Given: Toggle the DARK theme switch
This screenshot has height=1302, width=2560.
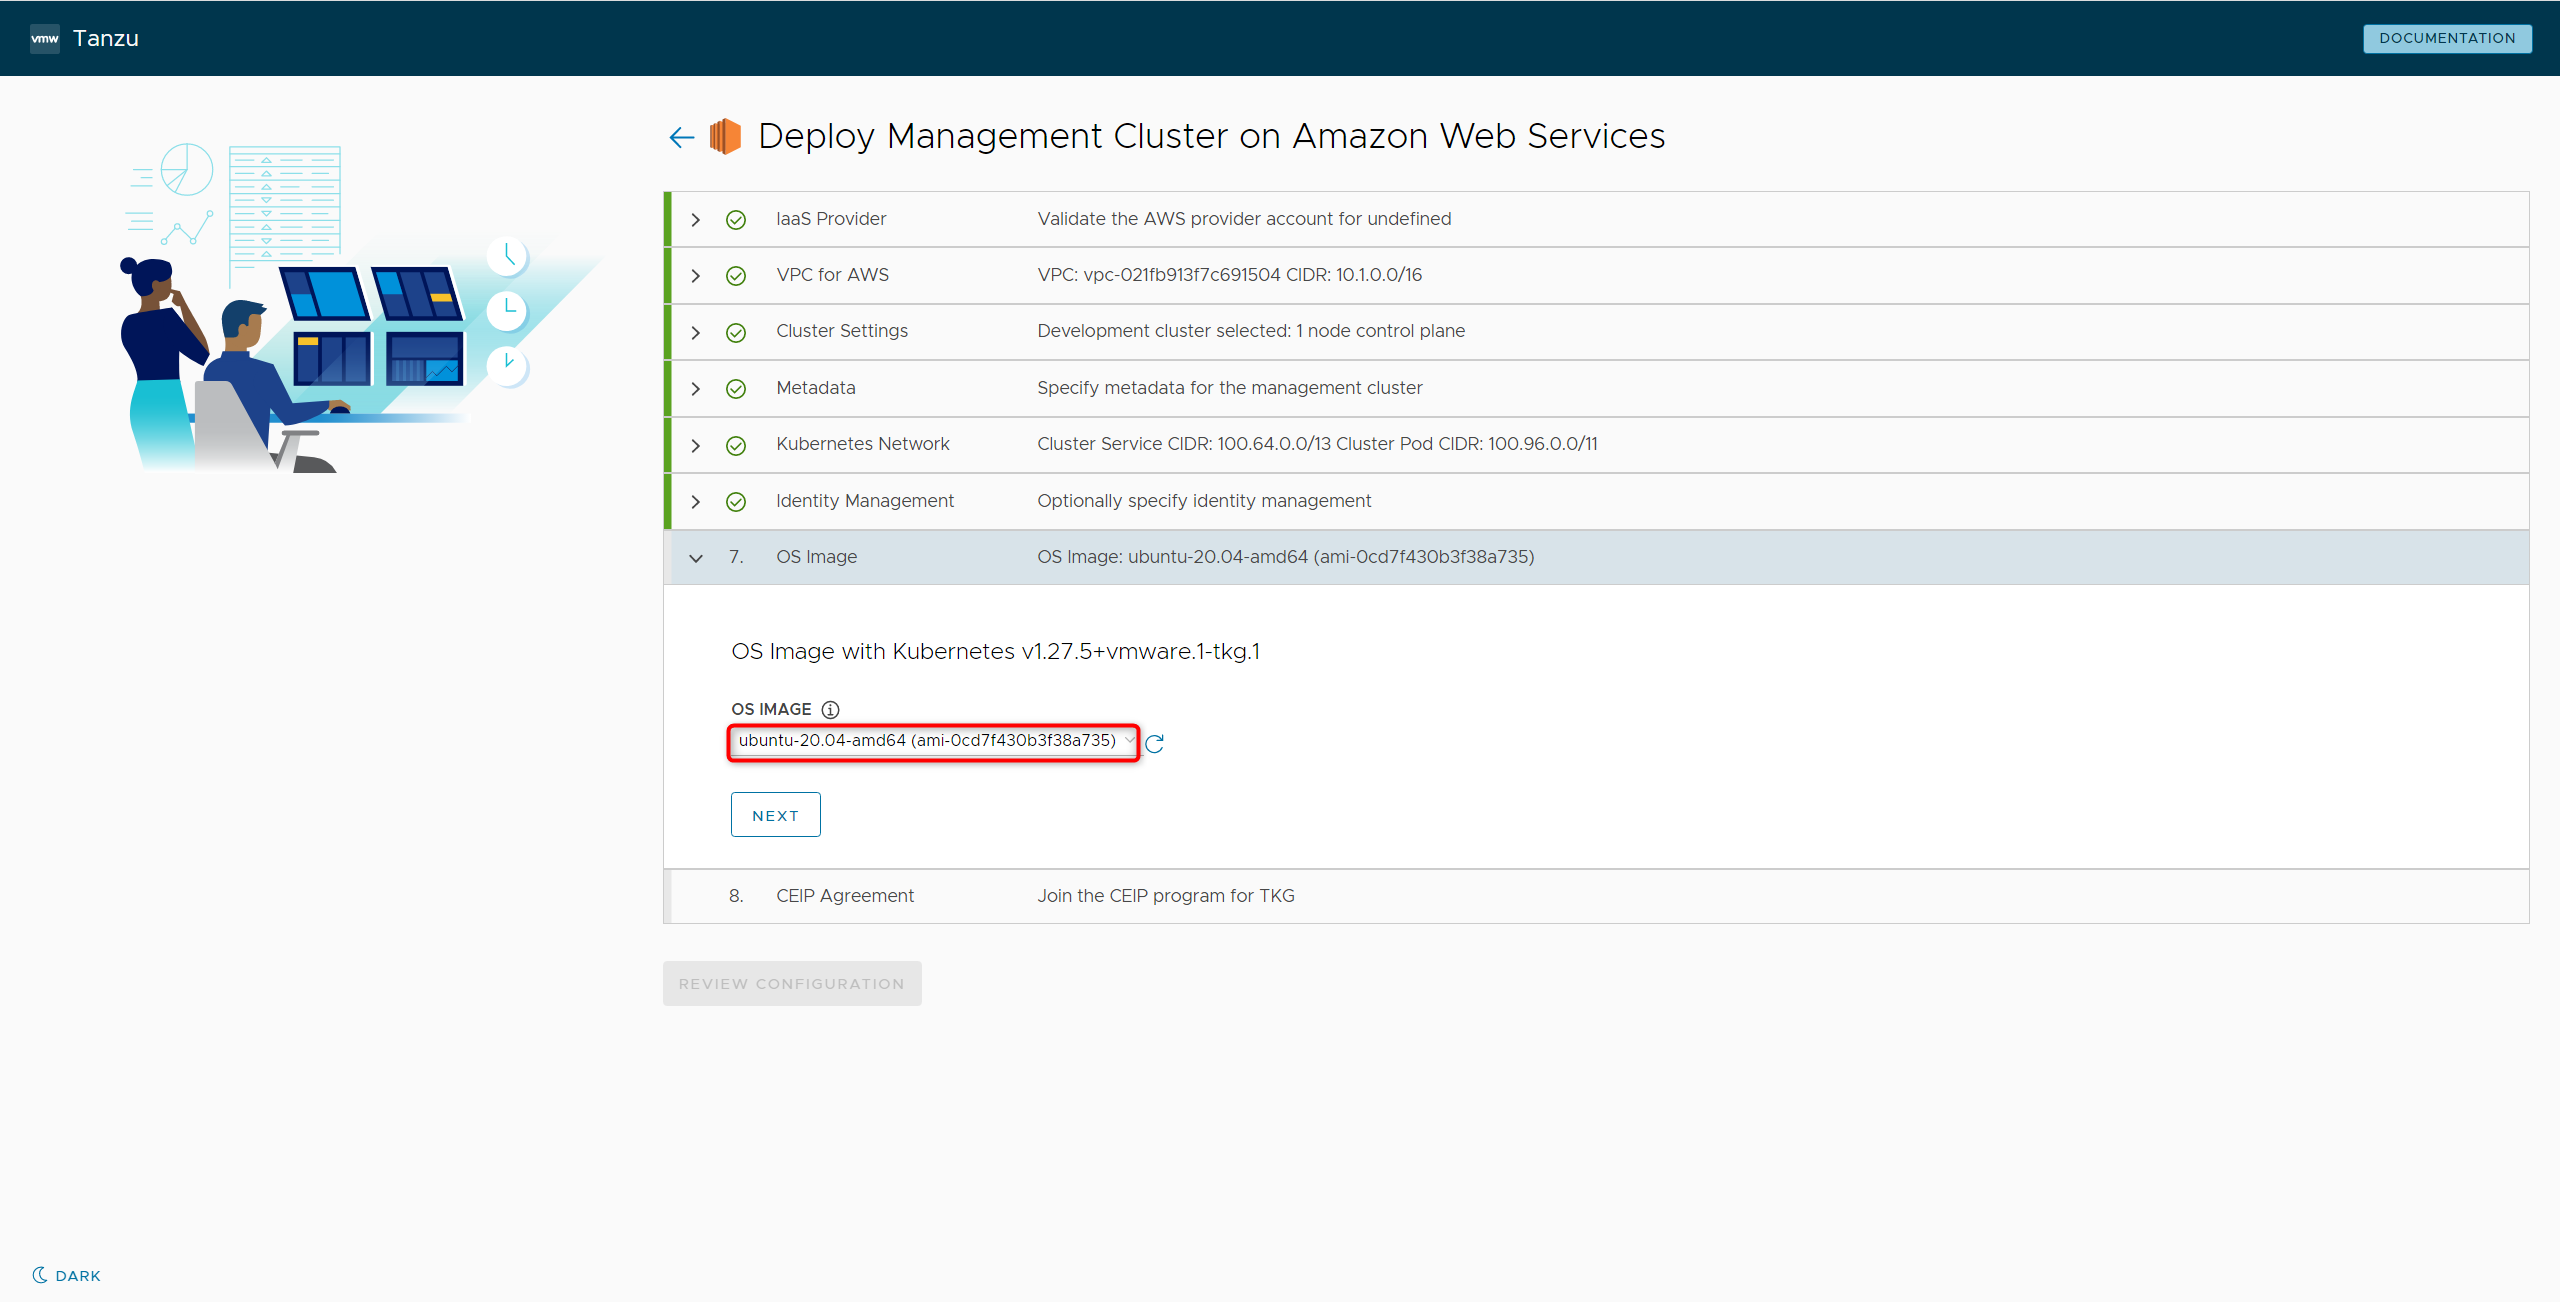Looking at the screenshot, I should [x=78, y=1275].
